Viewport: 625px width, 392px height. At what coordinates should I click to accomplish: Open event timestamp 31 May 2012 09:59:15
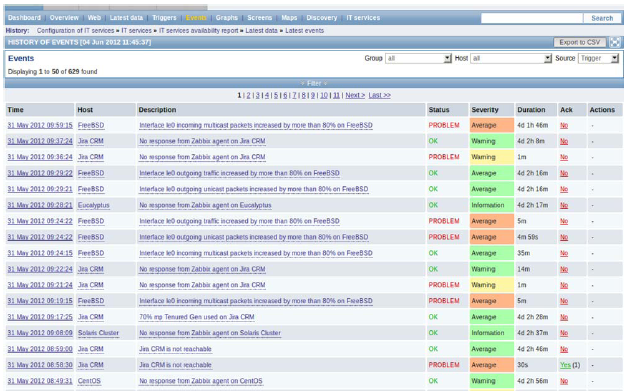click(40, 125)
